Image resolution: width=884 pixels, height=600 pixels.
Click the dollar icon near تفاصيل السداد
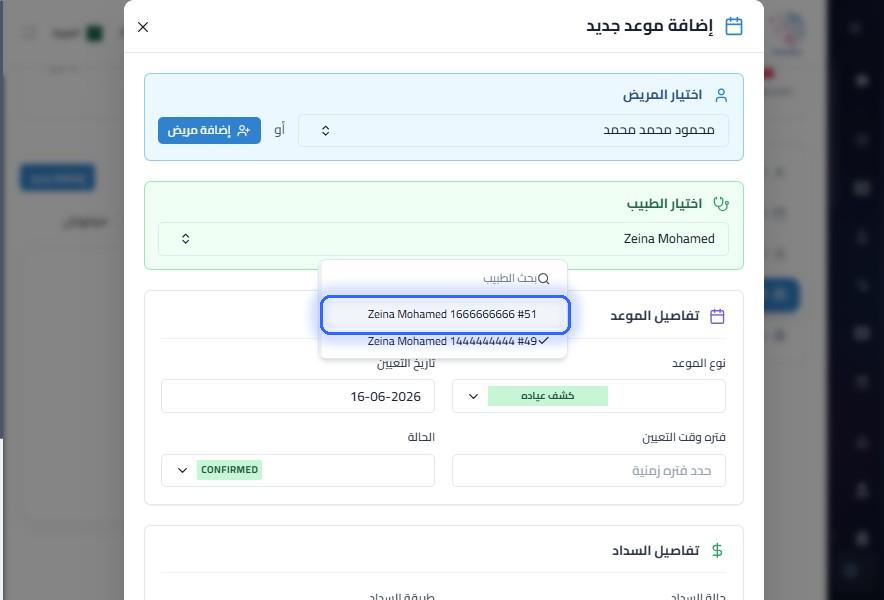coord(717,550)
